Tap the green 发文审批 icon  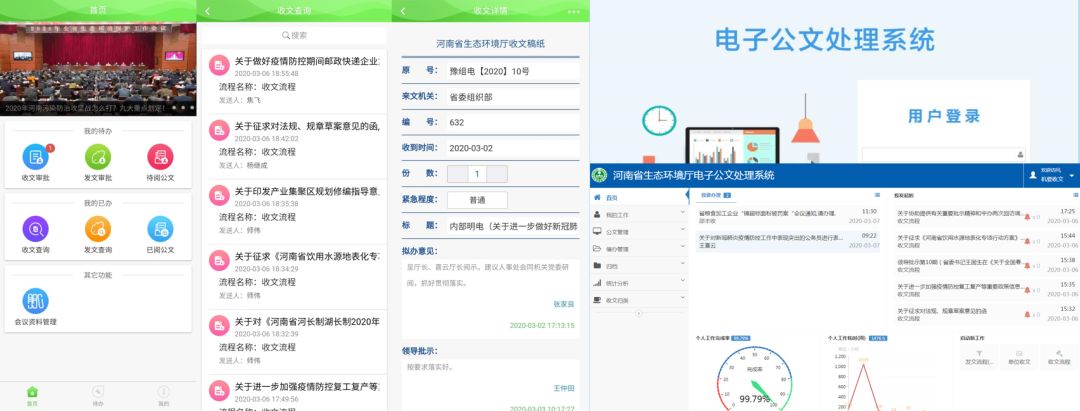coord(98,157)
